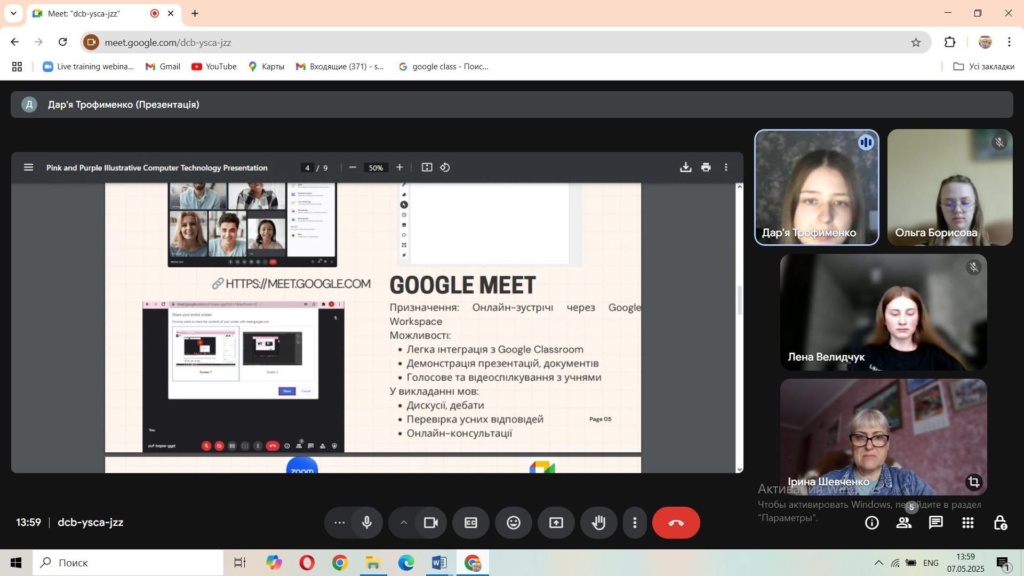Open the Chrome extensions menu
The image size is (1024, 576).
click(950, 42)
